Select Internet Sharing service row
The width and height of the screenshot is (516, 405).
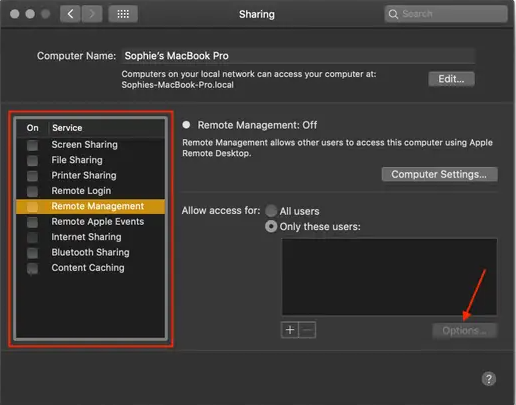pyautogui.click(x=91, y=237)
